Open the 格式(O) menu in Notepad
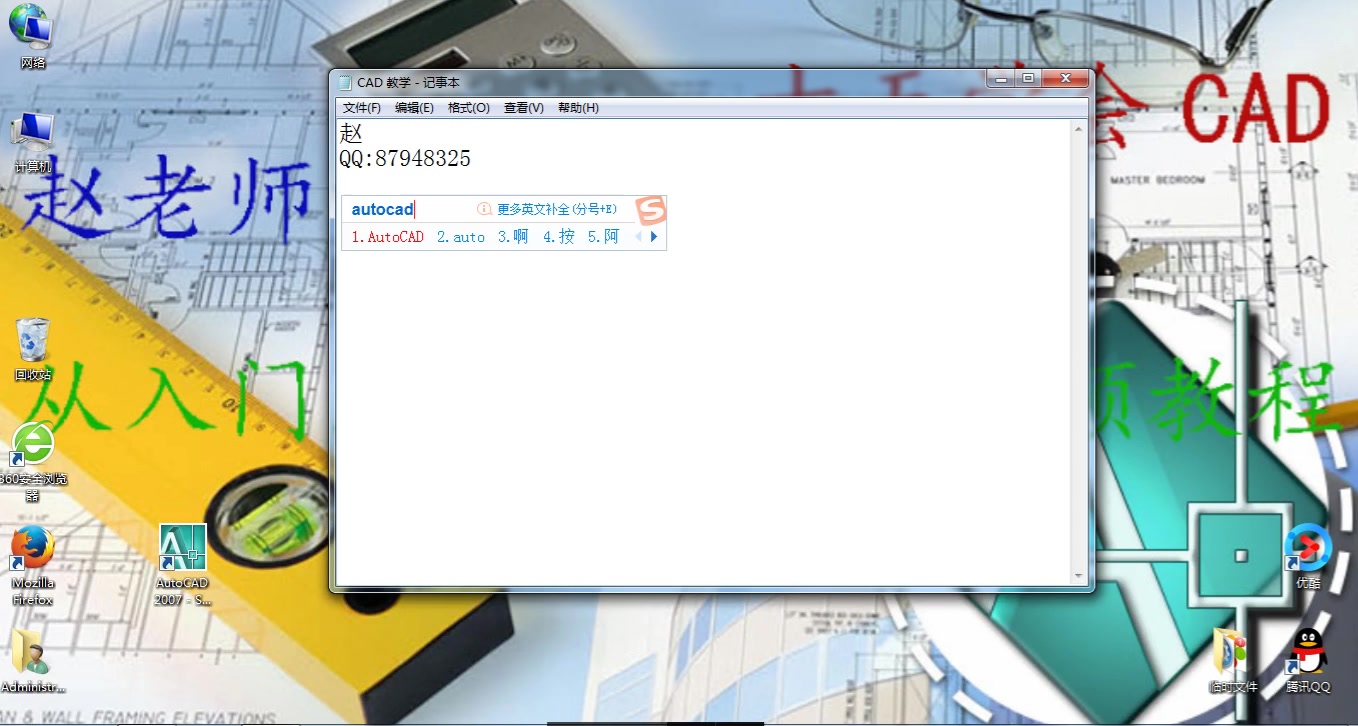The width and height of the screenshot is (1358, 726). click(469, 108)
